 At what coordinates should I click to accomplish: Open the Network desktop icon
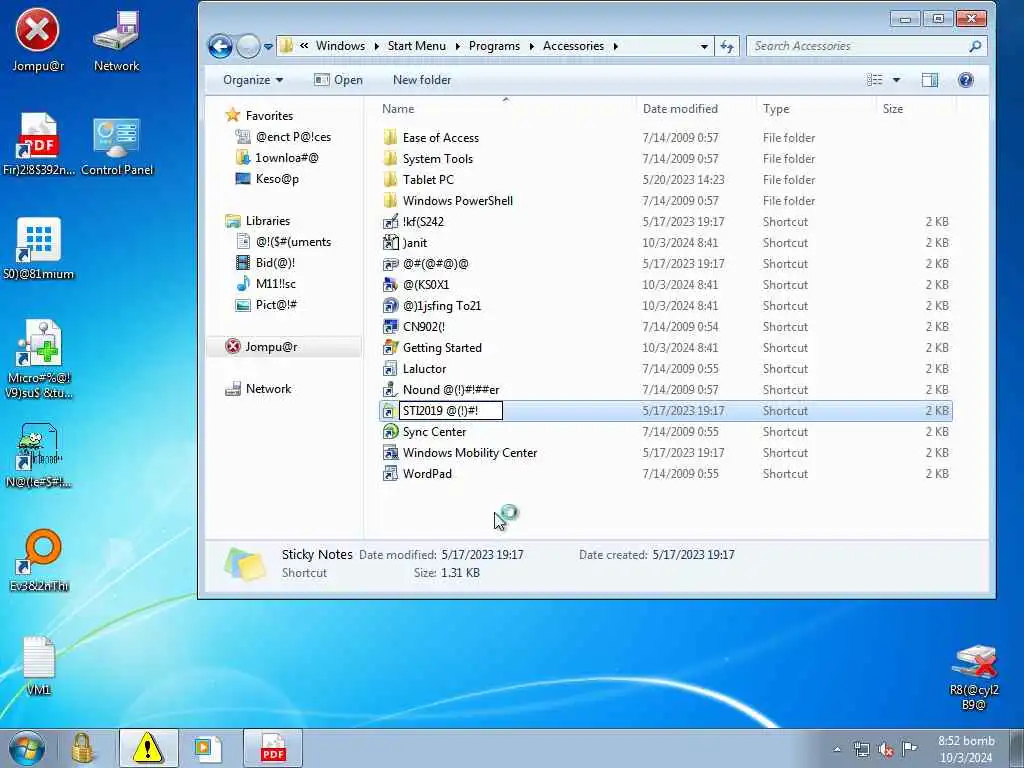point(116,40)
